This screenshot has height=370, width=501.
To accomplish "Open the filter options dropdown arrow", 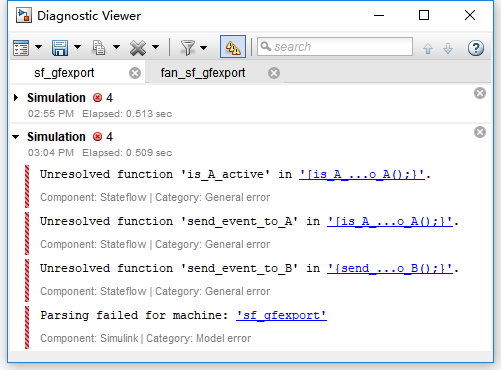I will click(x=203, y=48).
